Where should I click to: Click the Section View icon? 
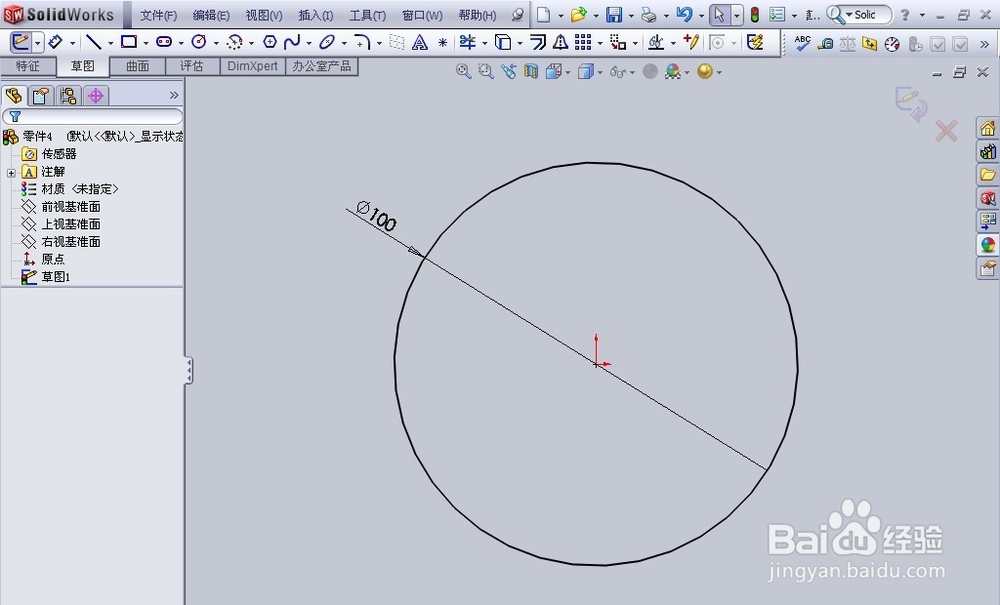coord(531,71)
